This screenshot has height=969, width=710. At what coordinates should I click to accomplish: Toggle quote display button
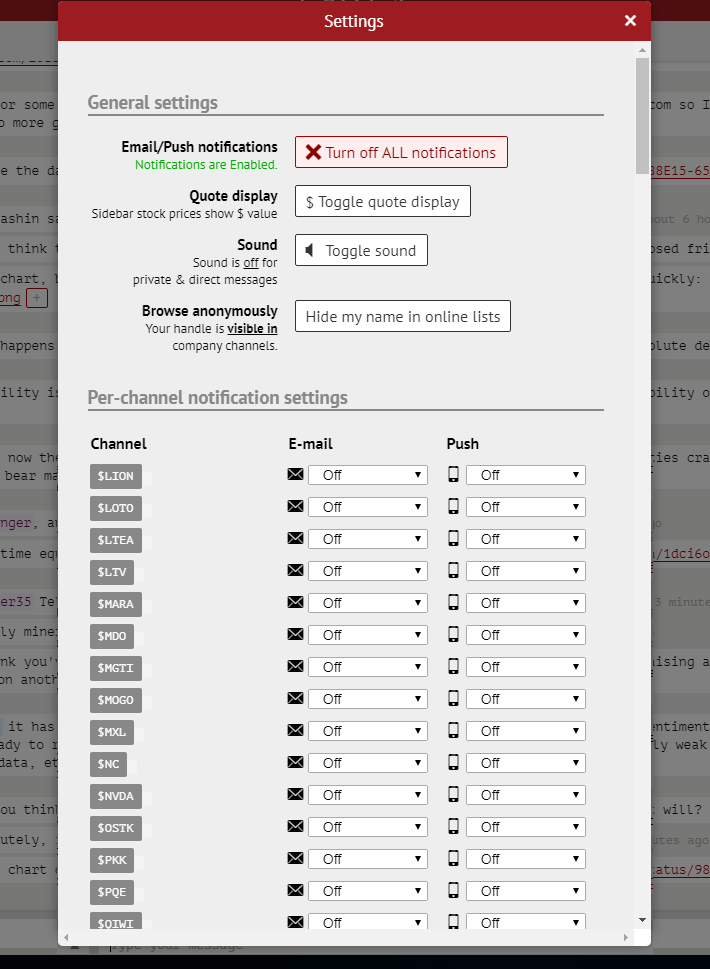(x=382, y=201)
